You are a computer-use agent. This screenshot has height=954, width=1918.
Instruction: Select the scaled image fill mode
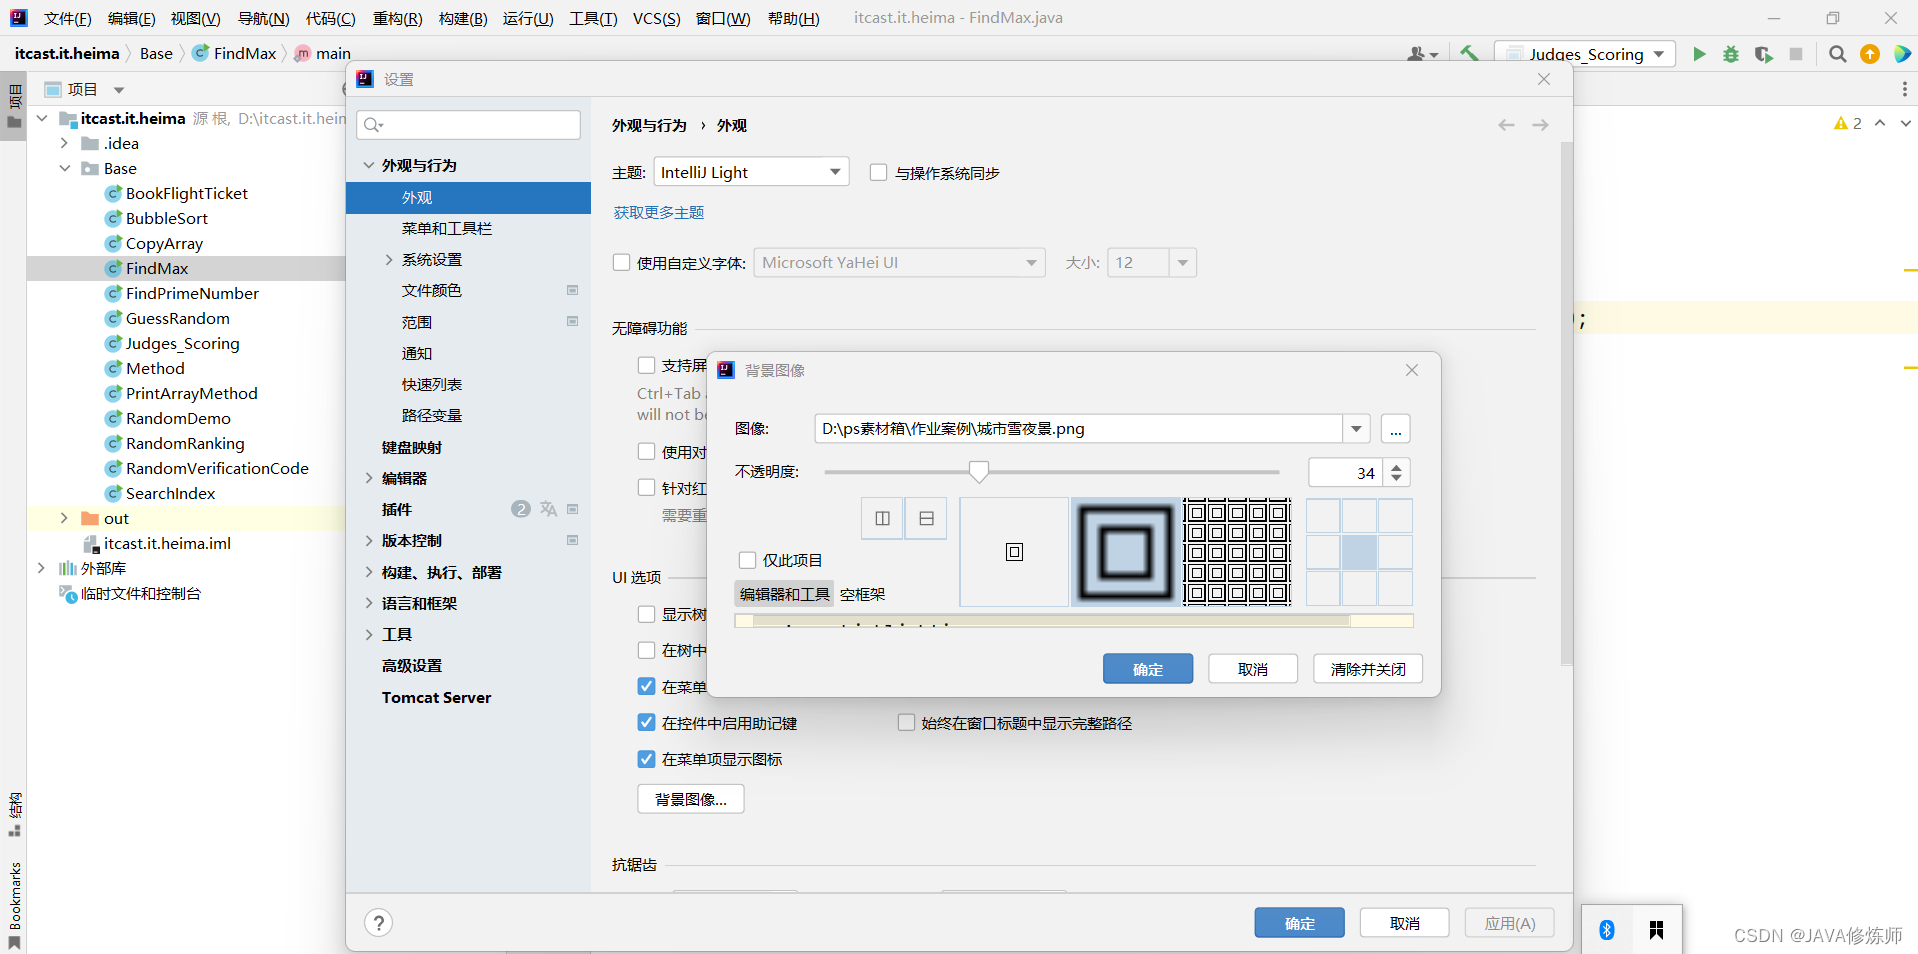1125,552
